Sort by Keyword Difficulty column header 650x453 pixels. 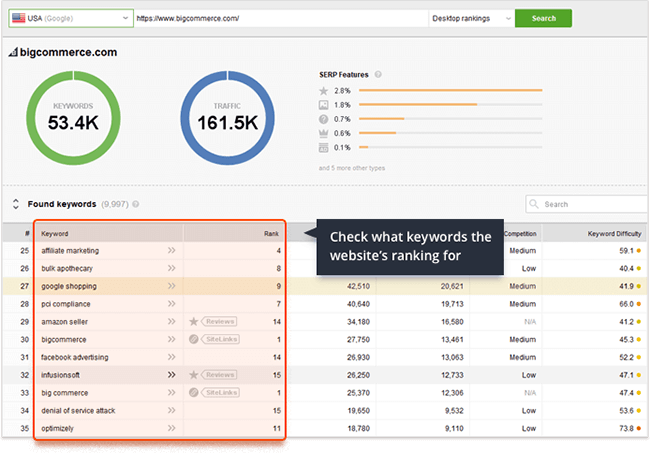coord(614,234)
